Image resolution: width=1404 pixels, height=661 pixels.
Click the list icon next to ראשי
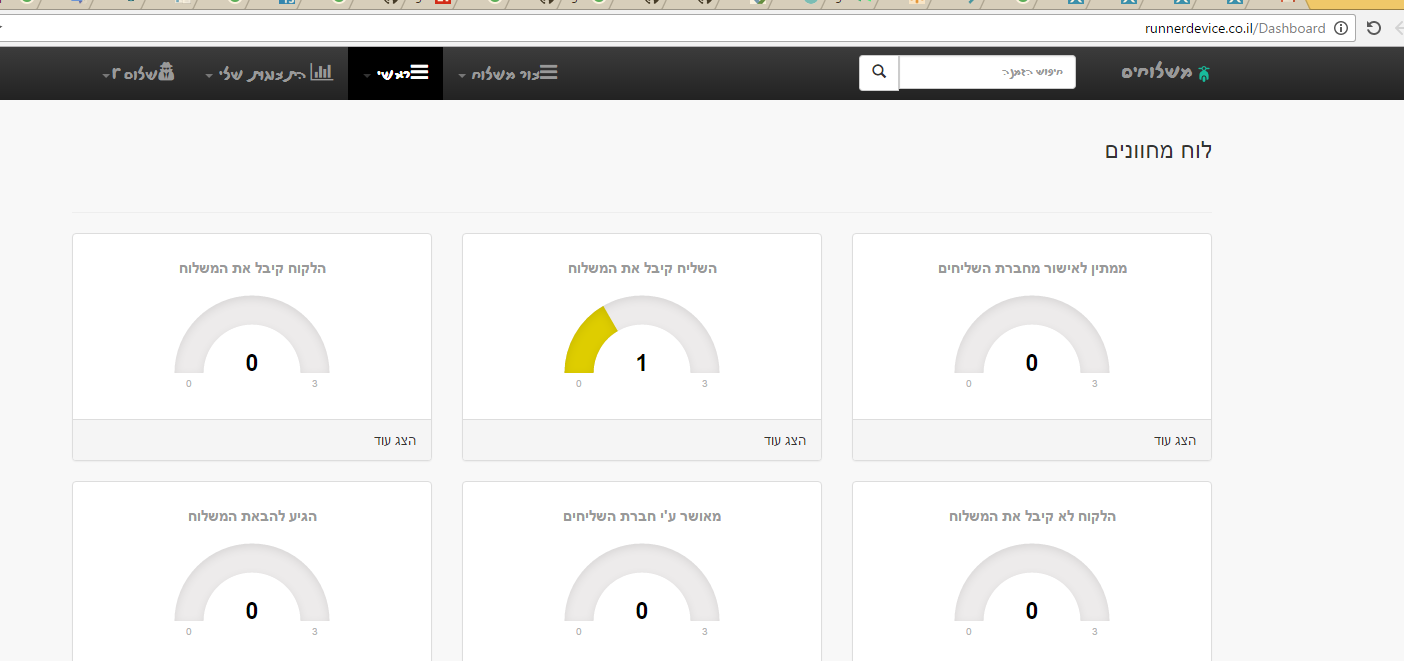(420, 72)
